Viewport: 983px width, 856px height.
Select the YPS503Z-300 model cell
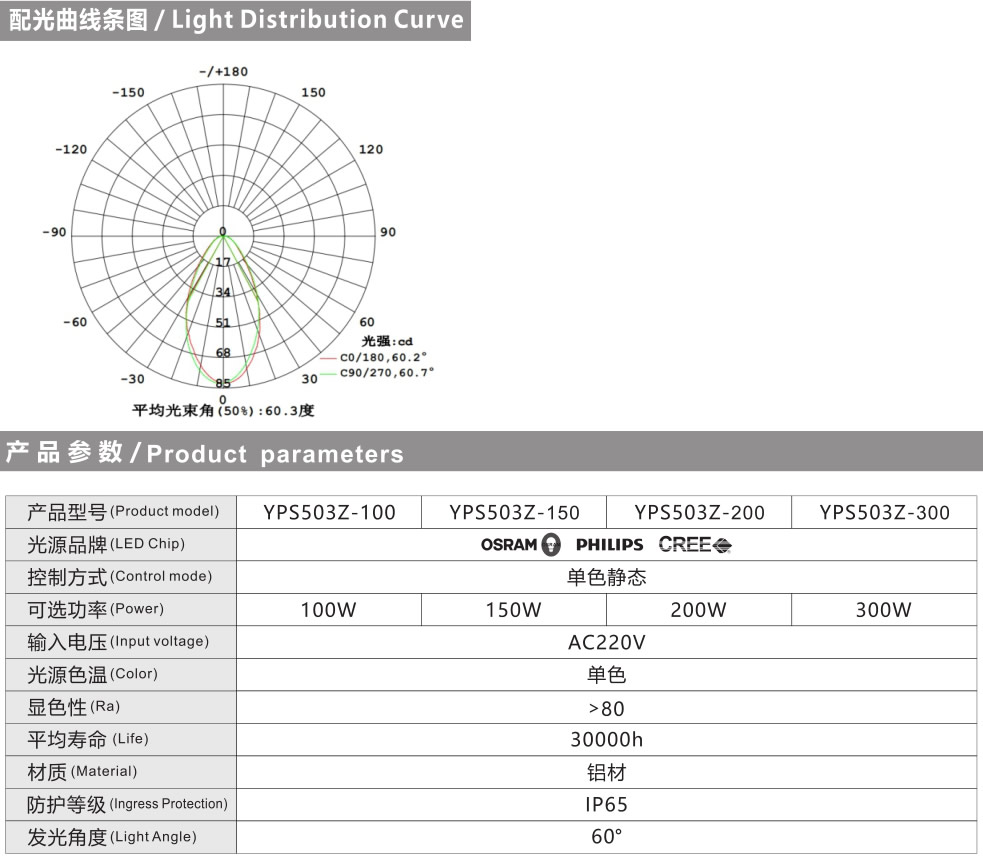[x=884, y=513]
